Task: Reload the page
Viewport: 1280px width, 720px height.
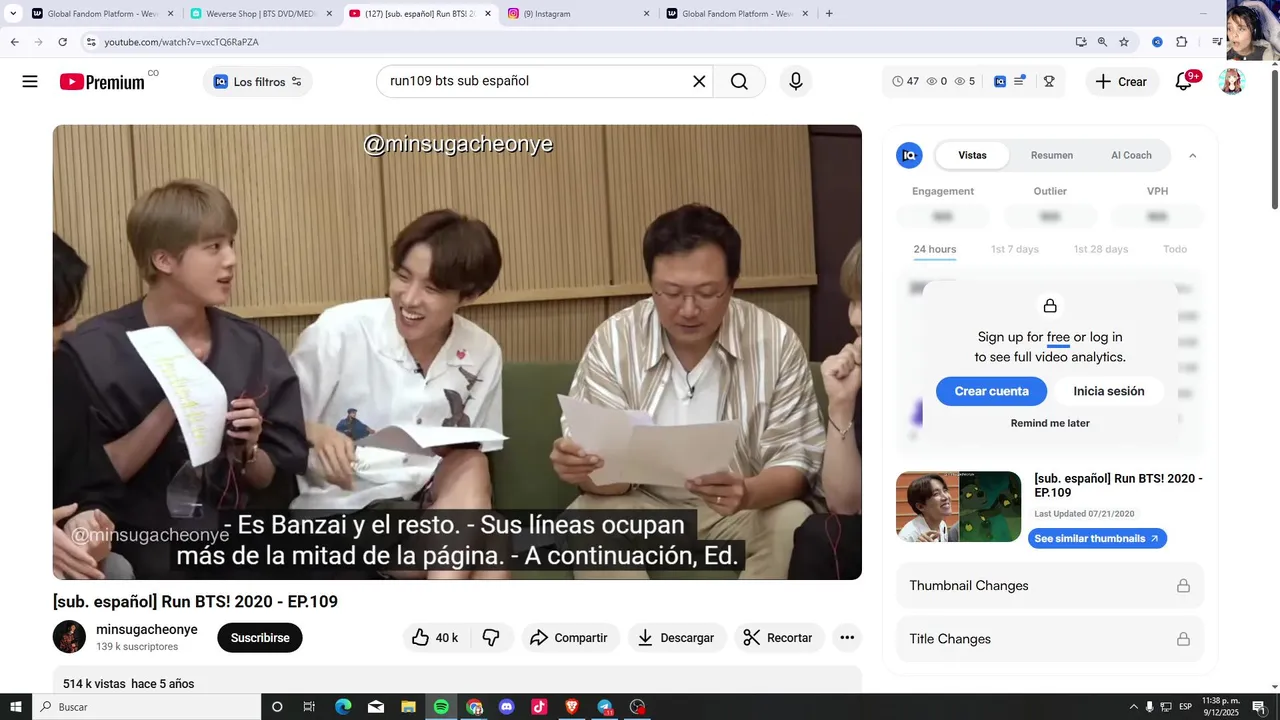Action: (x=62, y=42)
